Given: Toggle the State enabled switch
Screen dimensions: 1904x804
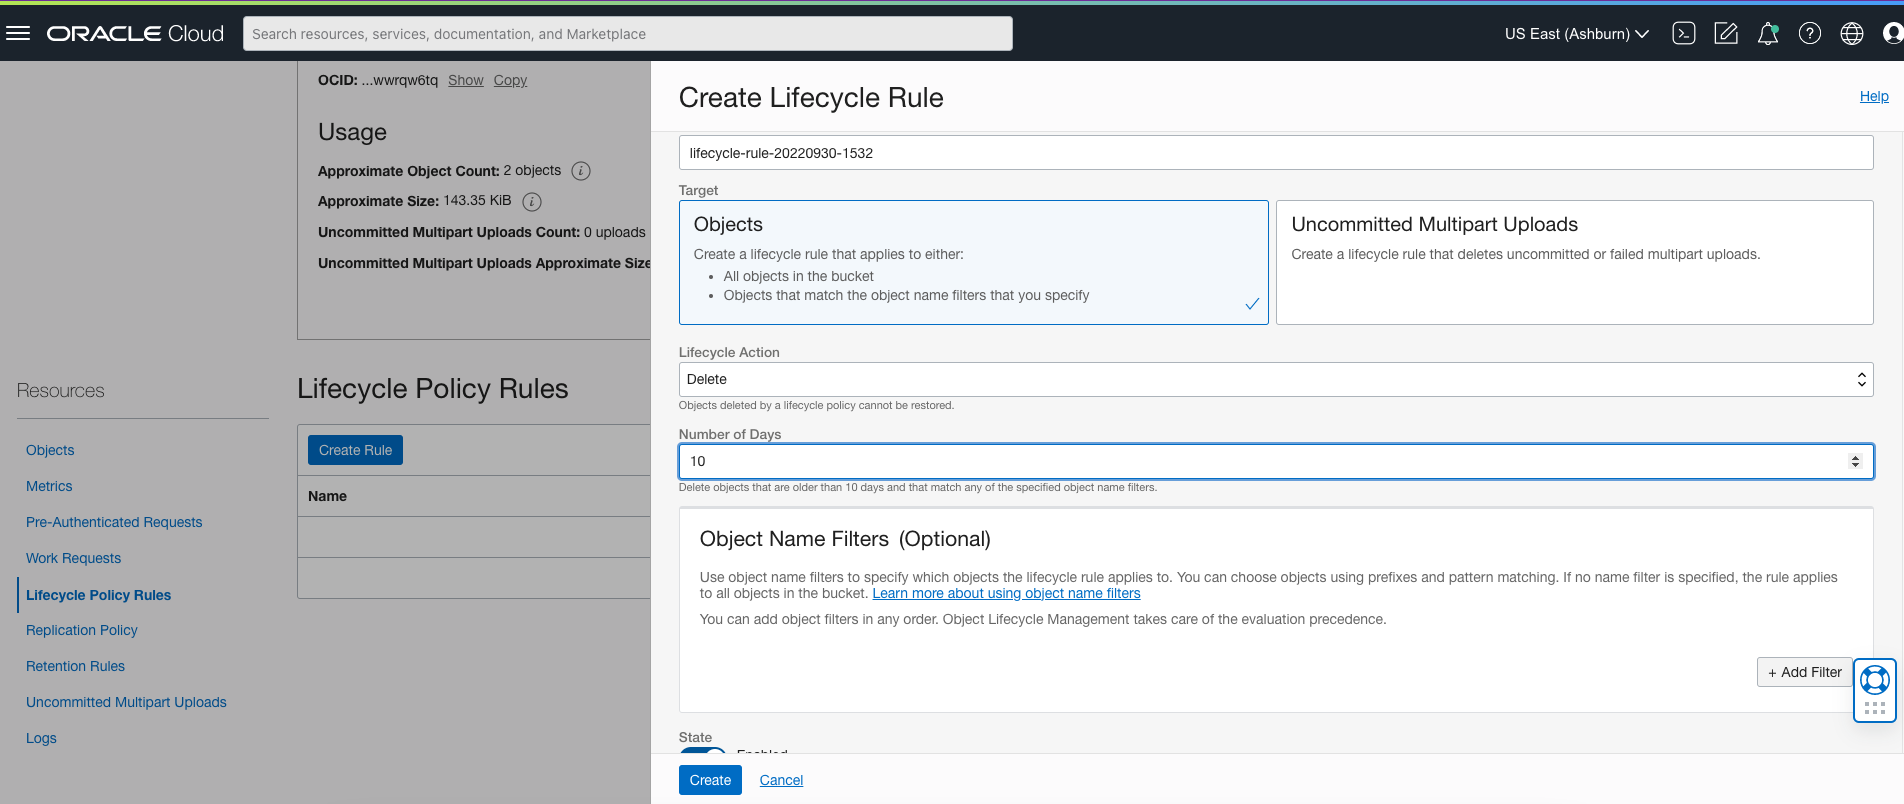Looking at the screenshot, I should 703,750.
